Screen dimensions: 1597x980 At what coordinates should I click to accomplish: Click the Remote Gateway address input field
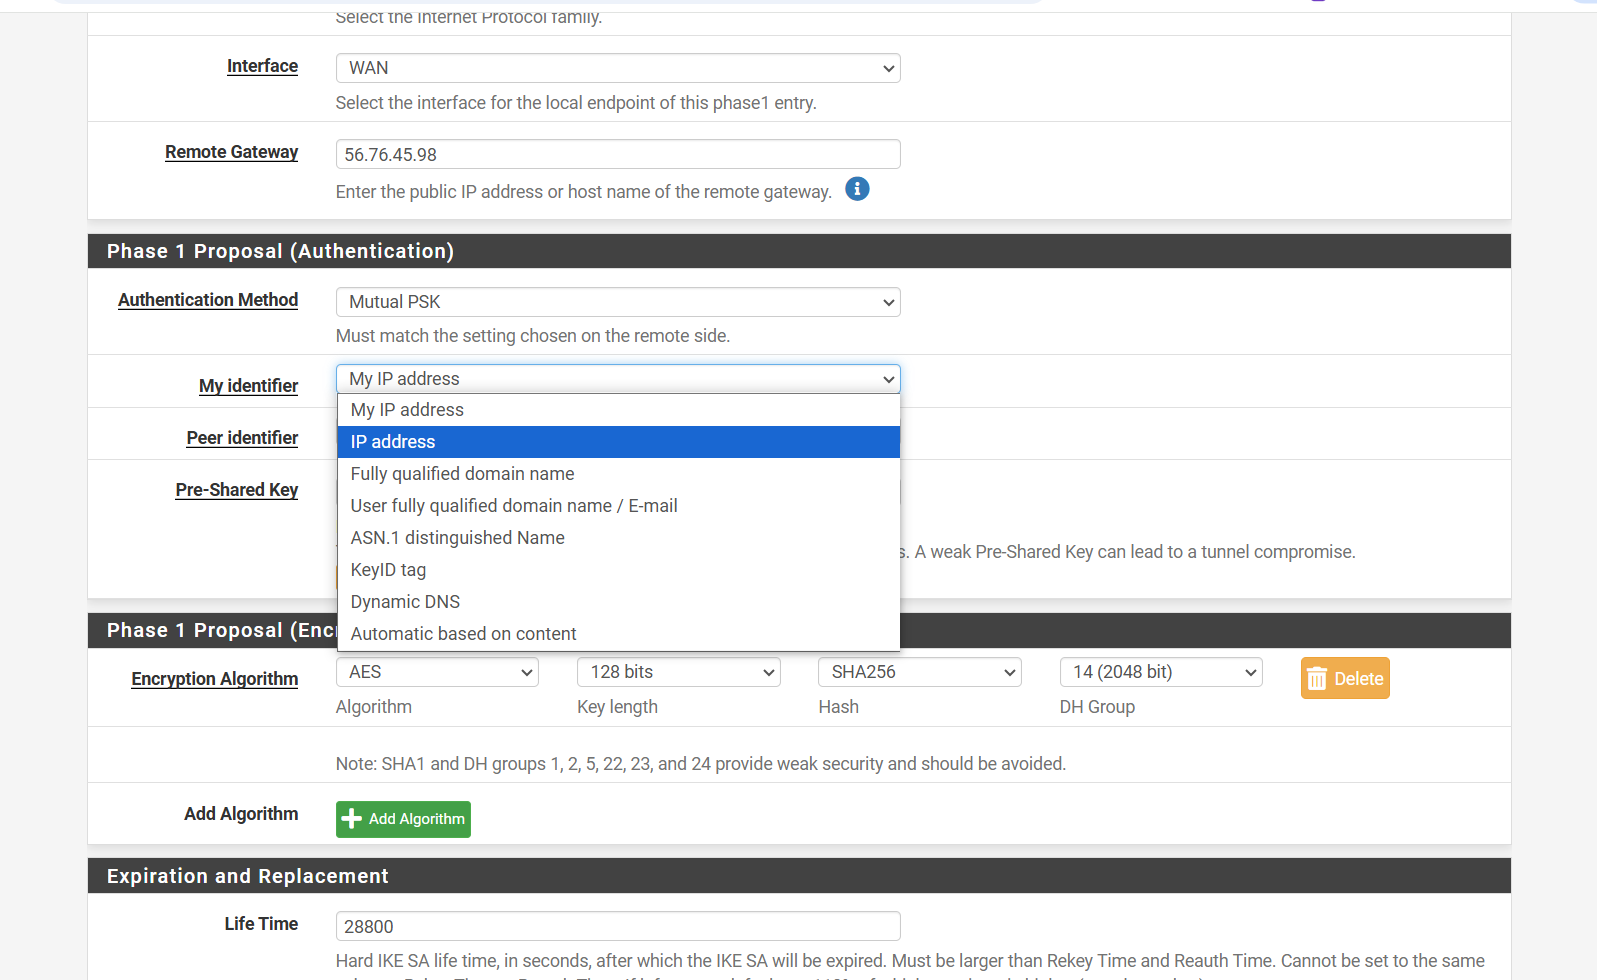click(617, 154)
